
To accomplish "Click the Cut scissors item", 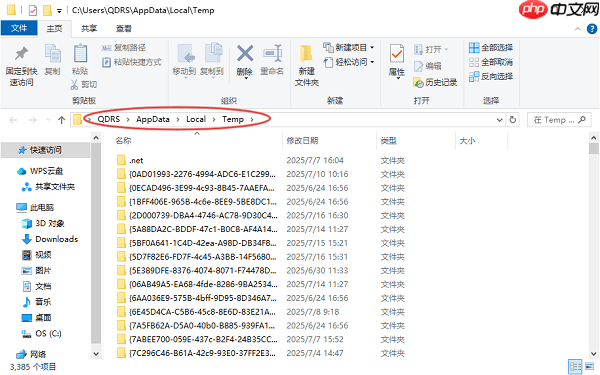I will tap(83, 84).
